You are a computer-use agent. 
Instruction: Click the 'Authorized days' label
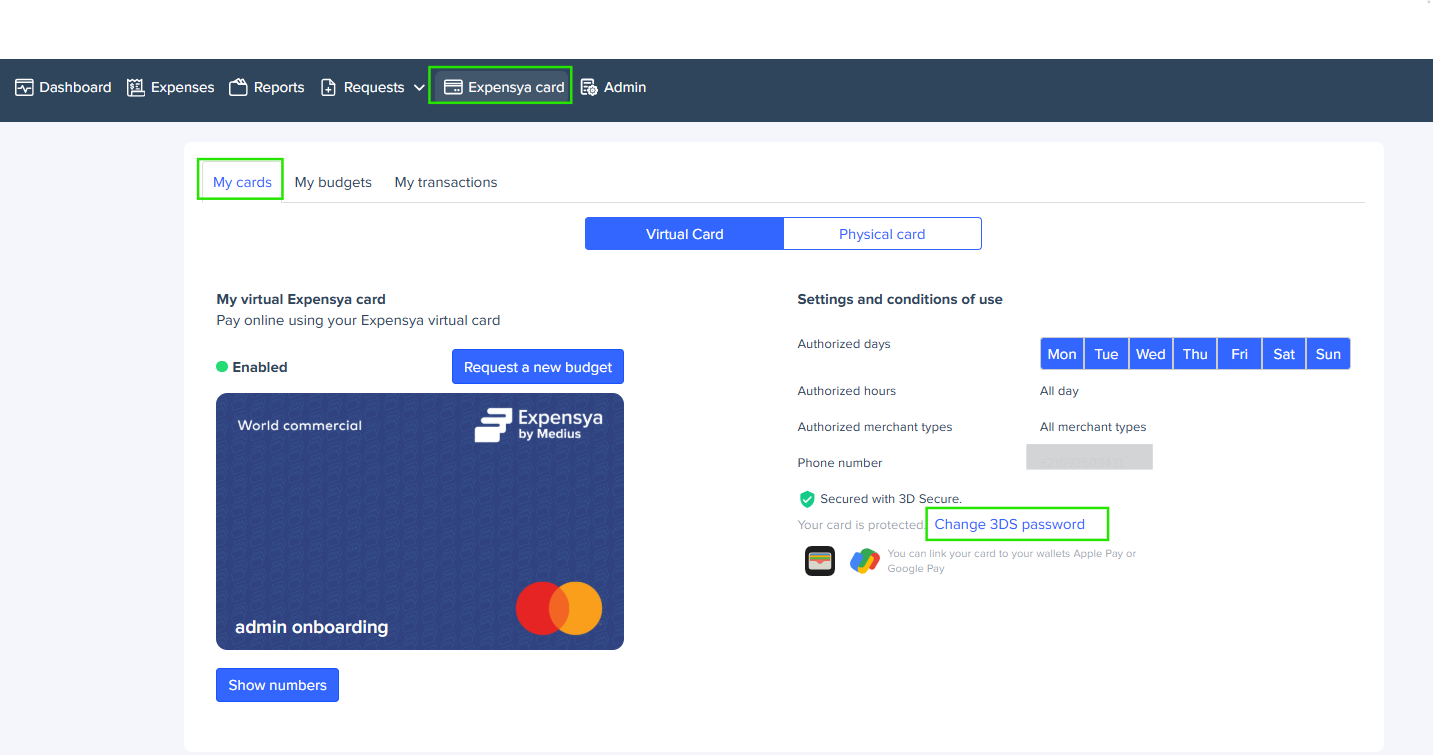click(844, 344)
